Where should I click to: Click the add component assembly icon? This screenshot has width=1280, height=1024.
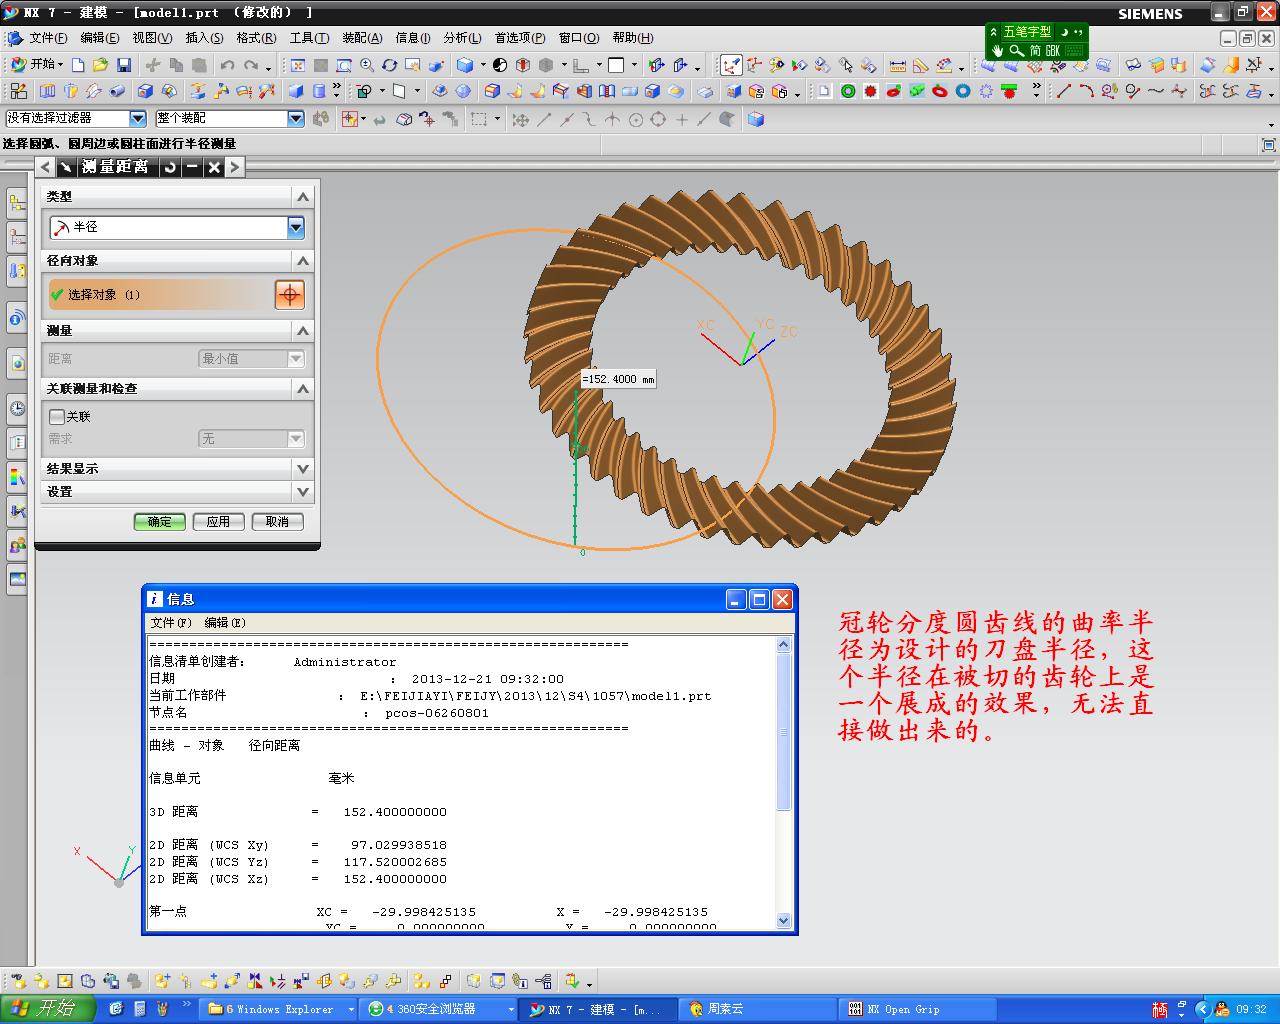pos(161,981)
